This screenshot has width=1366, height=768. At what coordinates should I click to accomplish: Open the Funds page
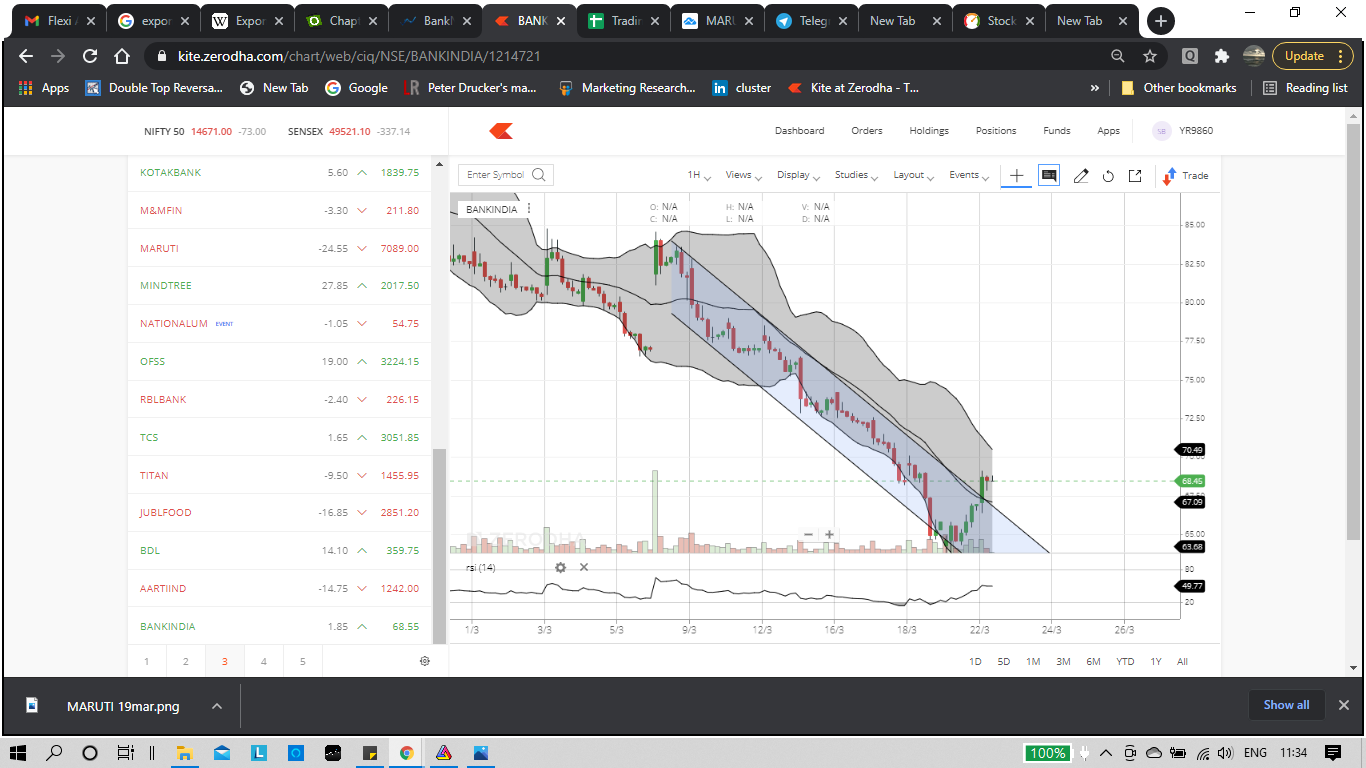coord(1057,131)
